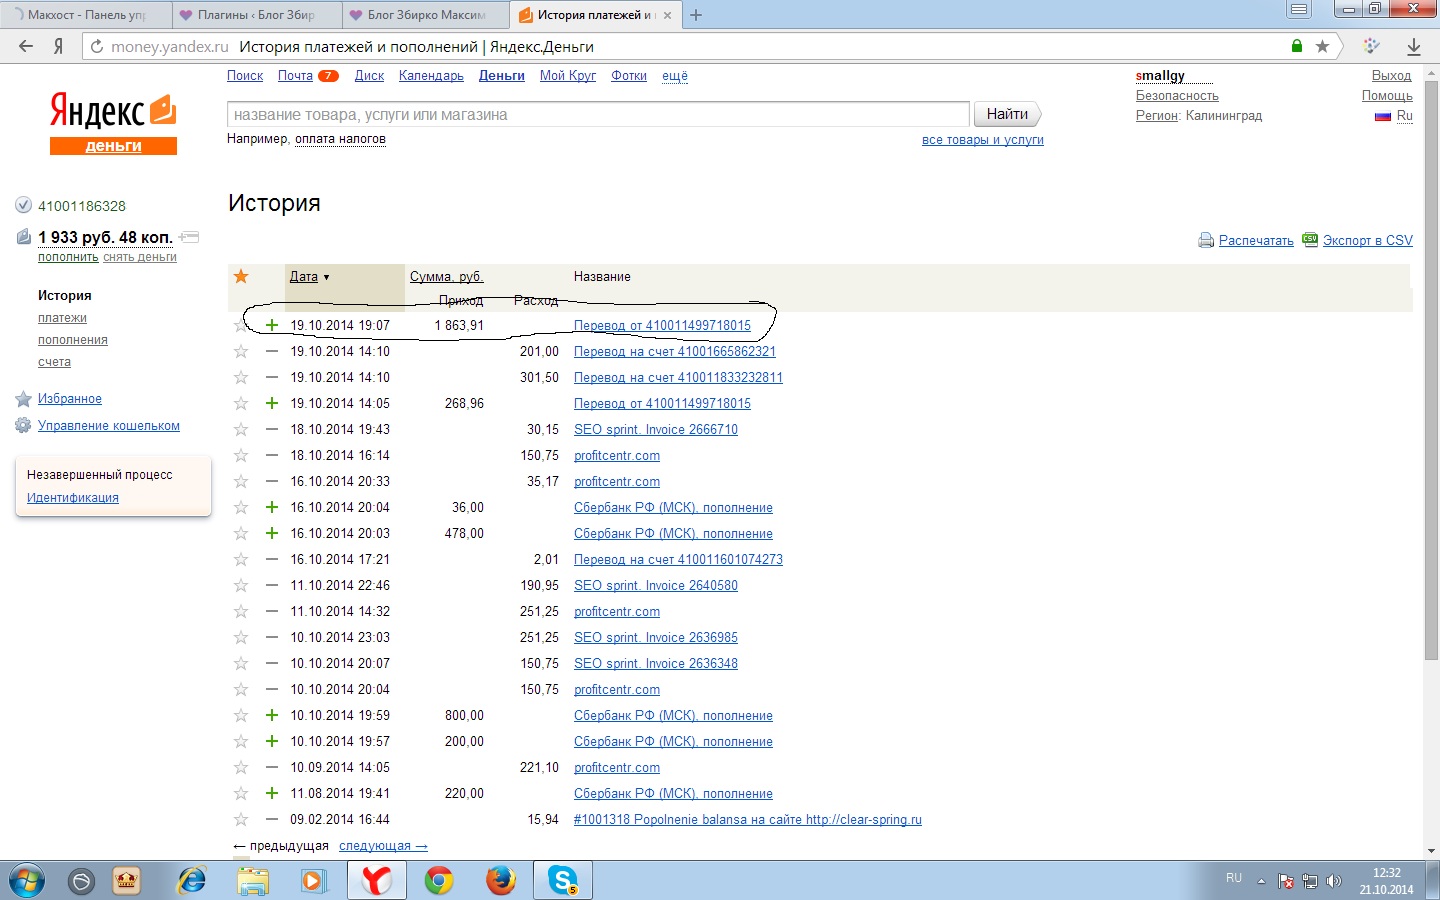The height and width of the screenshot is (900, 1440).
Task: Open the browser tab list menu button
Action: [x=1298, y=9]
